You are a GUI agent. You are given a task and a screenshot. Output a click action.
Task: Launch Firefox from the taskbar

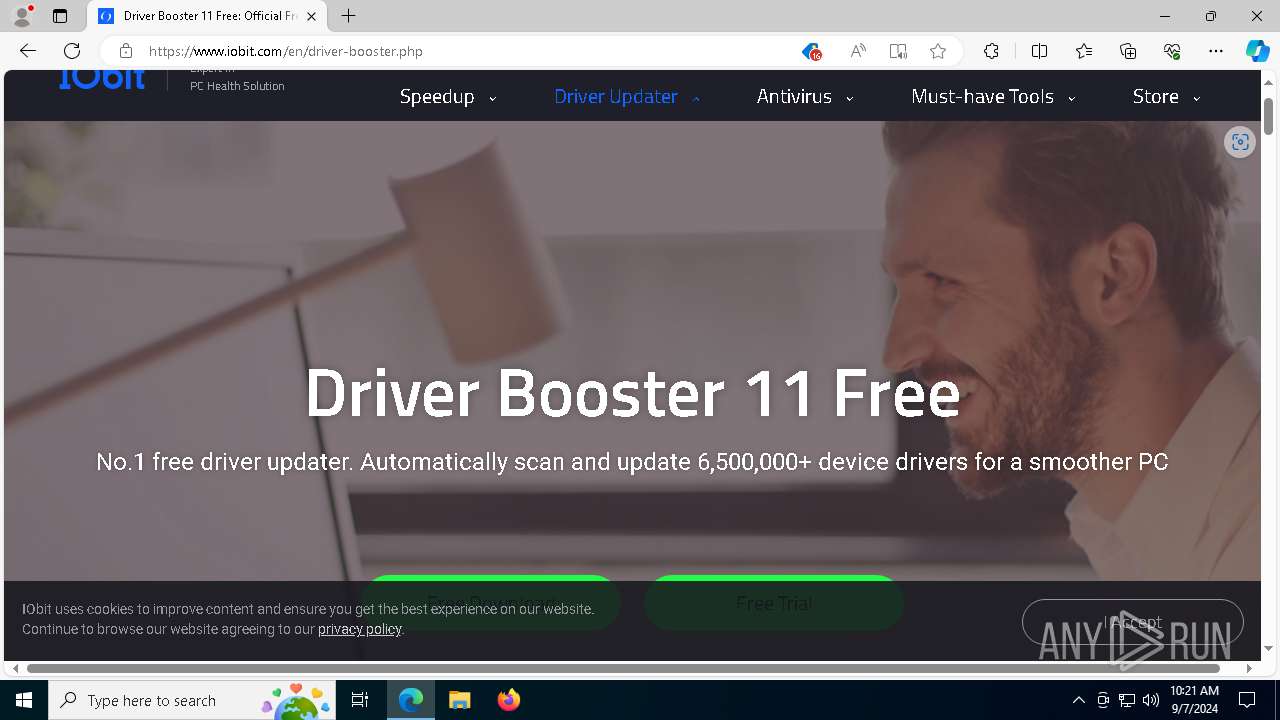[x=508, y=700]
